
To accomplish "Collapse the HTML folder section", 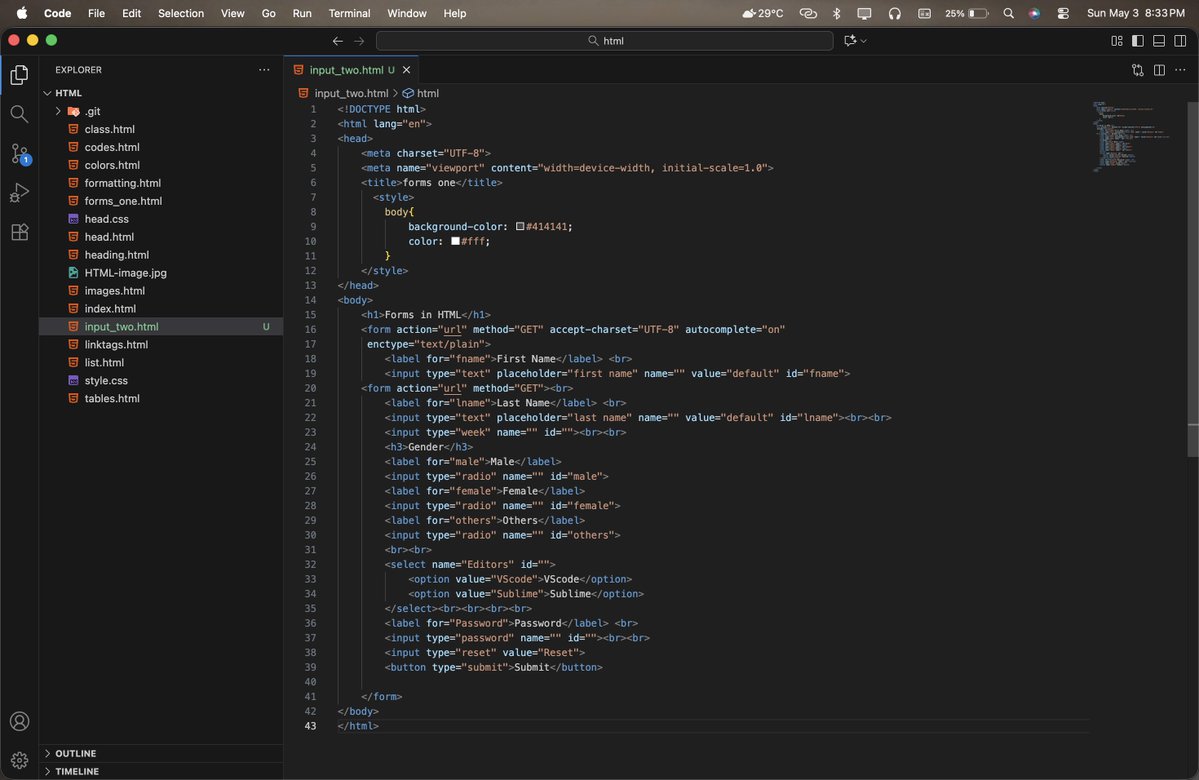I will point(68,93).
